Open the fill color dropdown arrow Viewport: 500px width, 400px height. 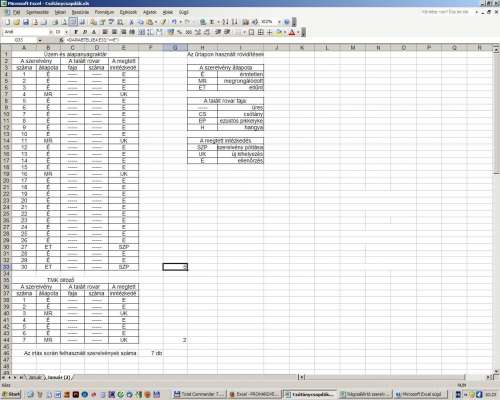(284, 32)
